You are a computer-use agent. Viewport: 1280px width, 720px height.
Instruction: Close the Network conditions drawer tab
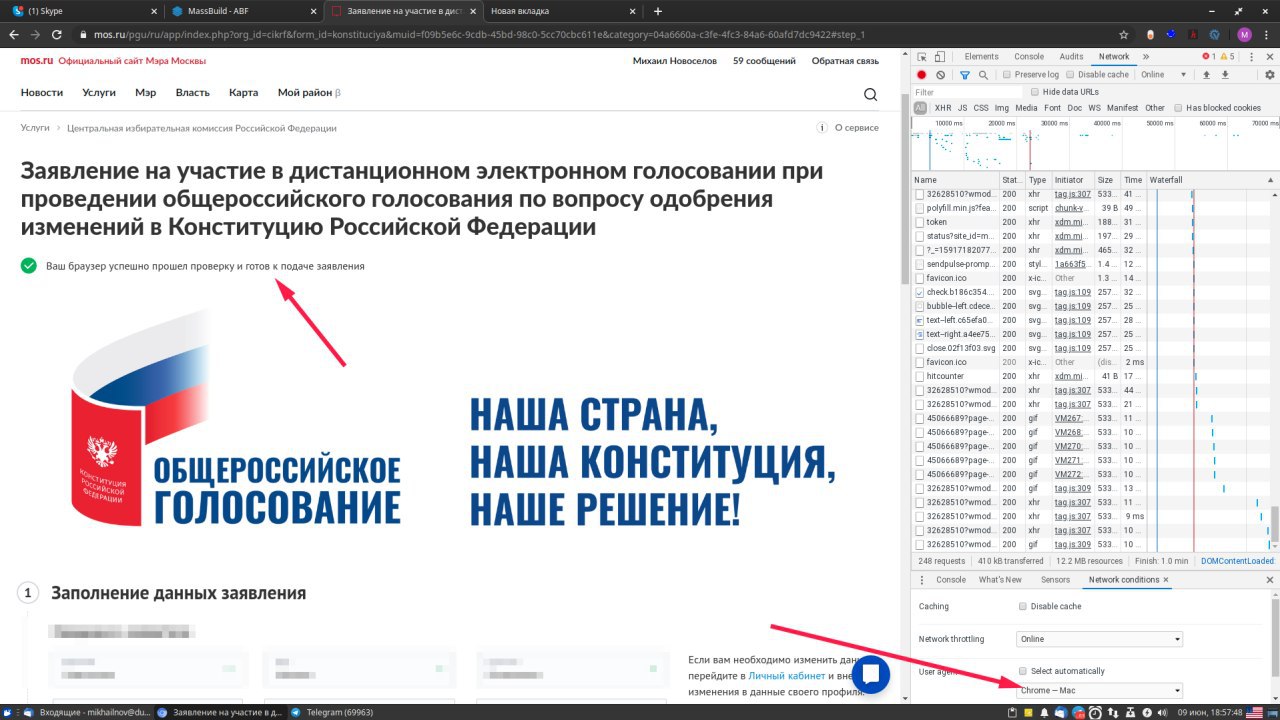(x=1166, y=580)
